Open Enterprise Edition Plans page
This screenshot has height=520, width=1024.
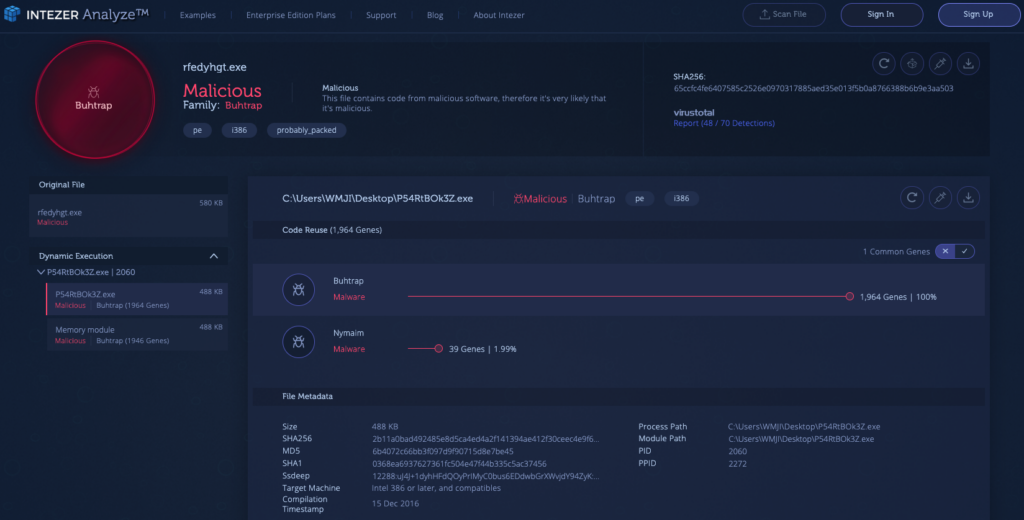point(291,15)
